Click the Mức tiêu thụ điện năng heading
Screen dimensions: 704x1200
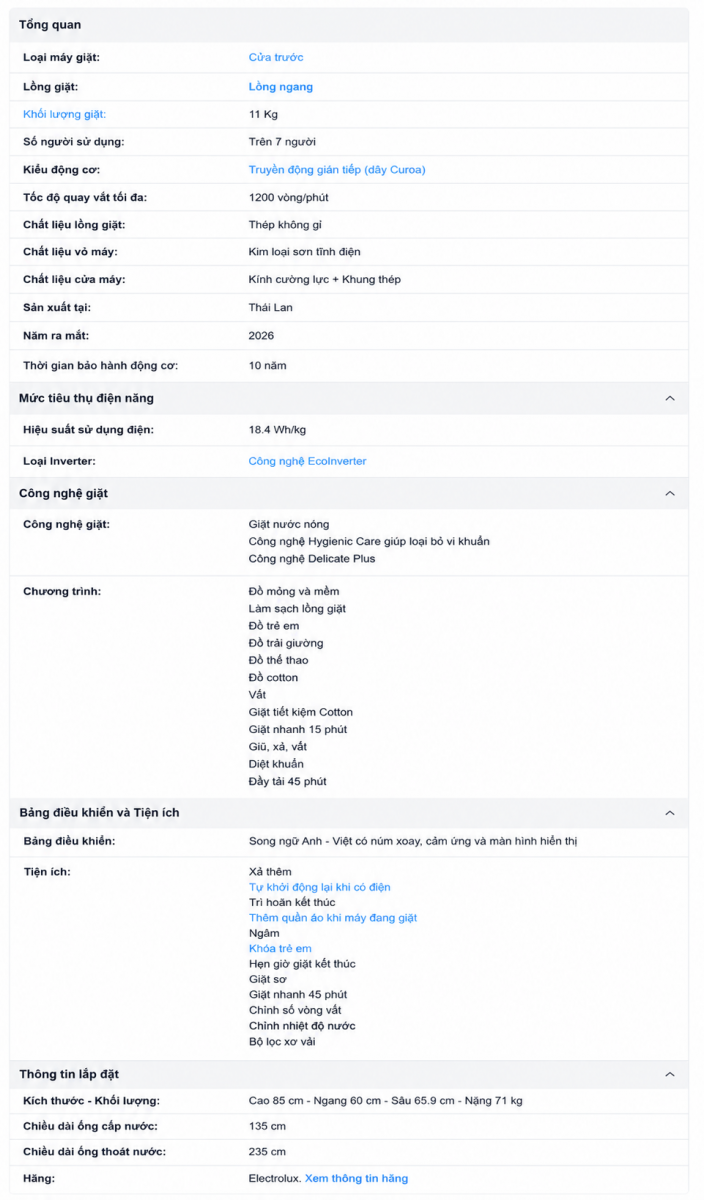[x=87, y=398]
